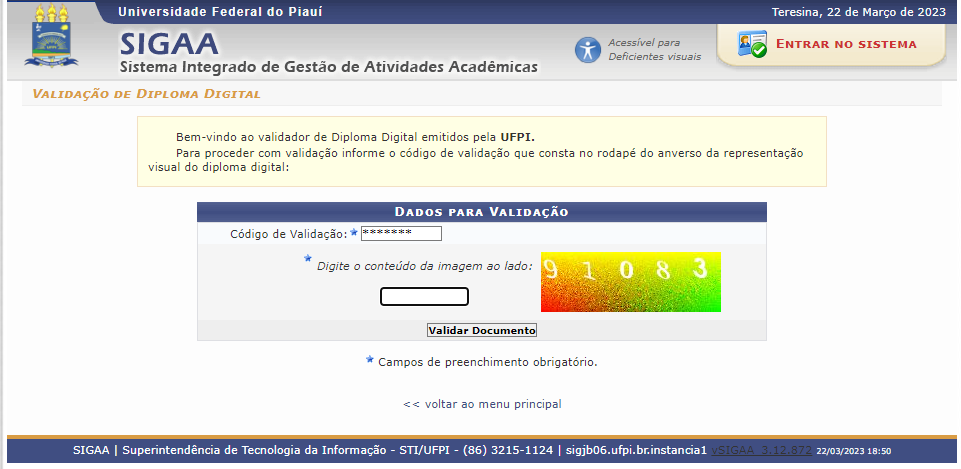This screenshot has height=469, width=961.
Task: Click the Sistema Integrado de Gestão subtitle
Action: (x=329, y=67)
